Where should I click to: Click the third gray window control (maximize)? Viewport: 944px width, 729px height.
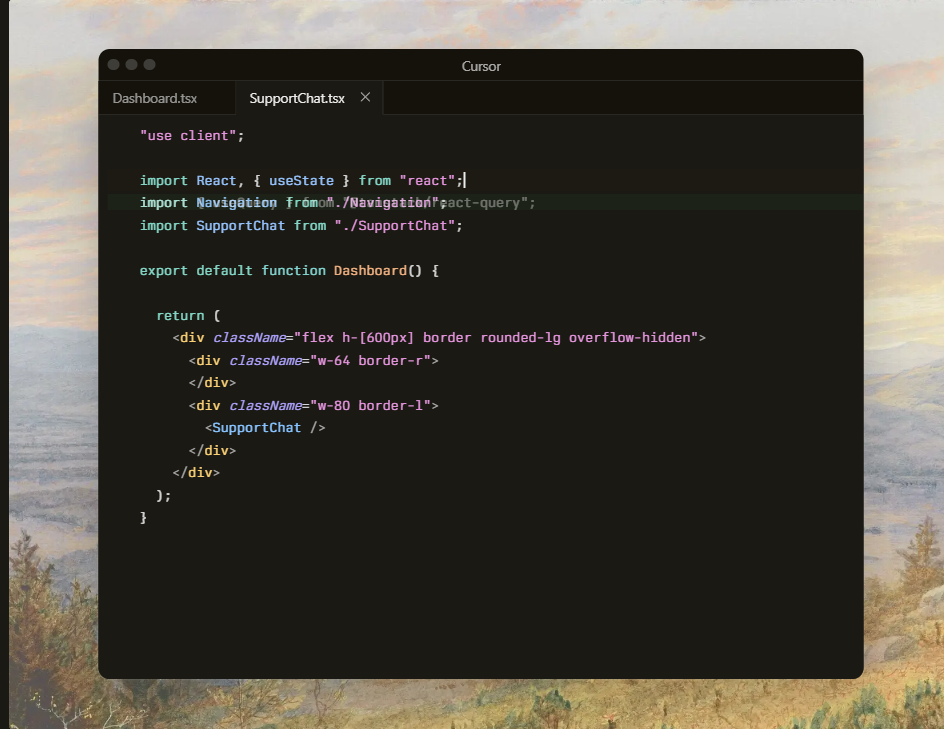[149, 65]
